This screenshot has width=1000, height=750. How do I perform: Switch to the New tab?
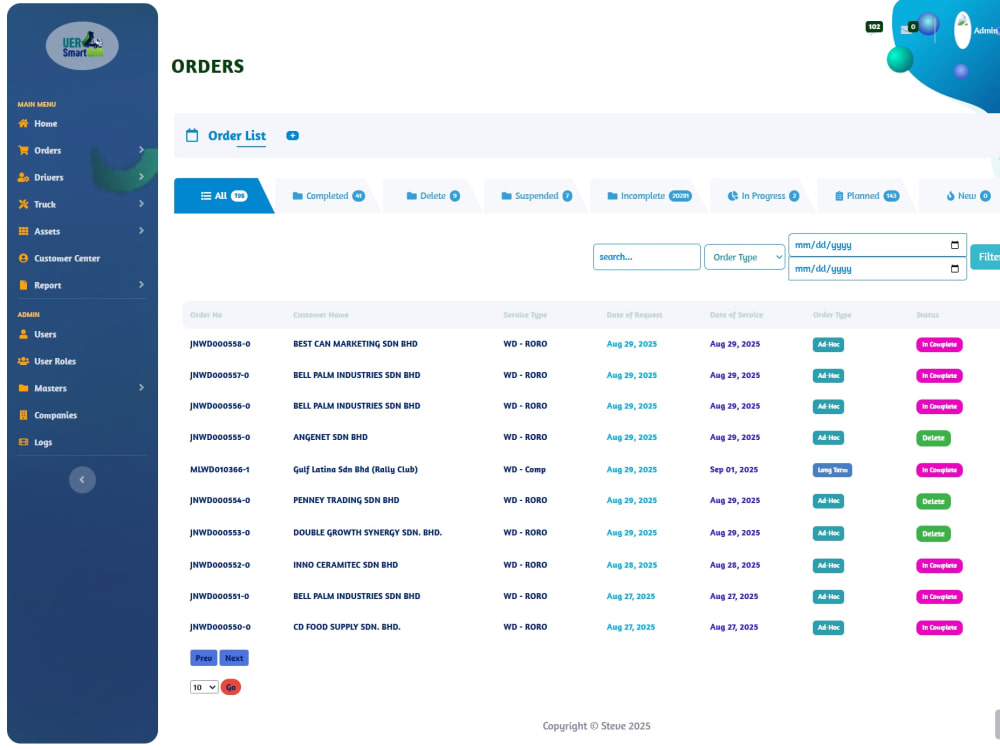[x=967, y=196]
